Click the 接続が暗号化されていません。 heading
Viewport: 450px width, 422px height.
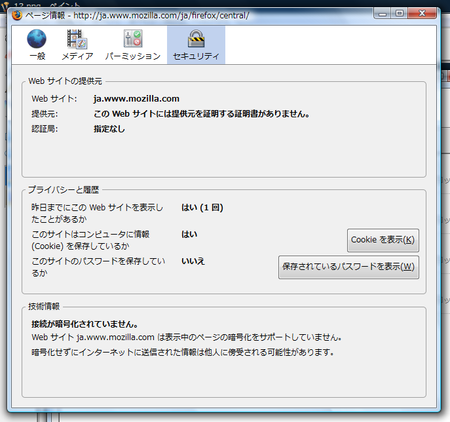pos(85,324)
